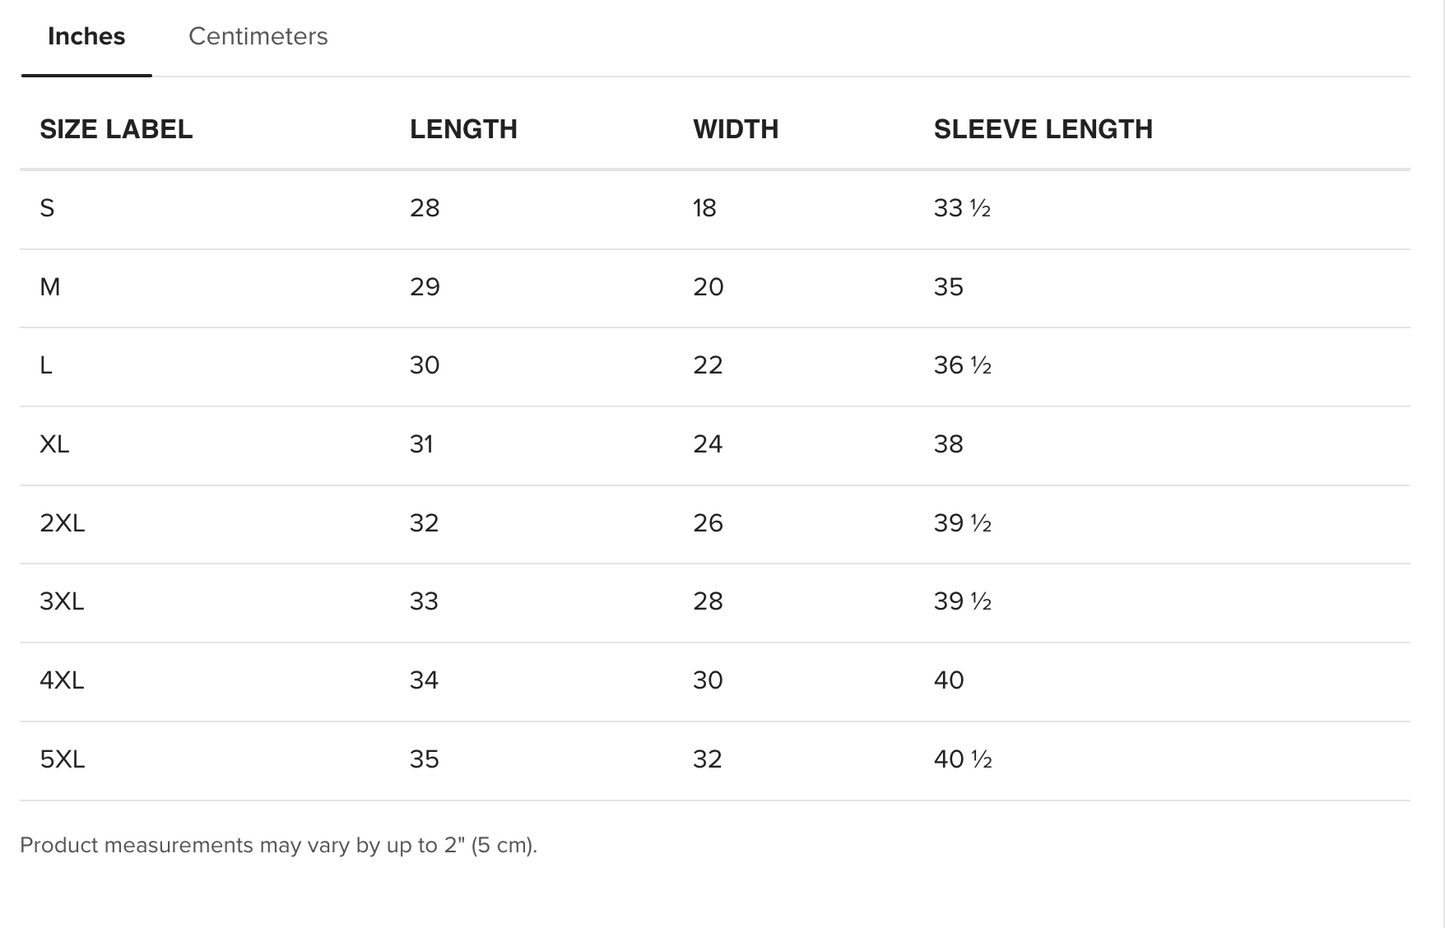Viewport: 1445px width, 928px height.
Task: Select the L size row label
Action: [x=46, y=365]
